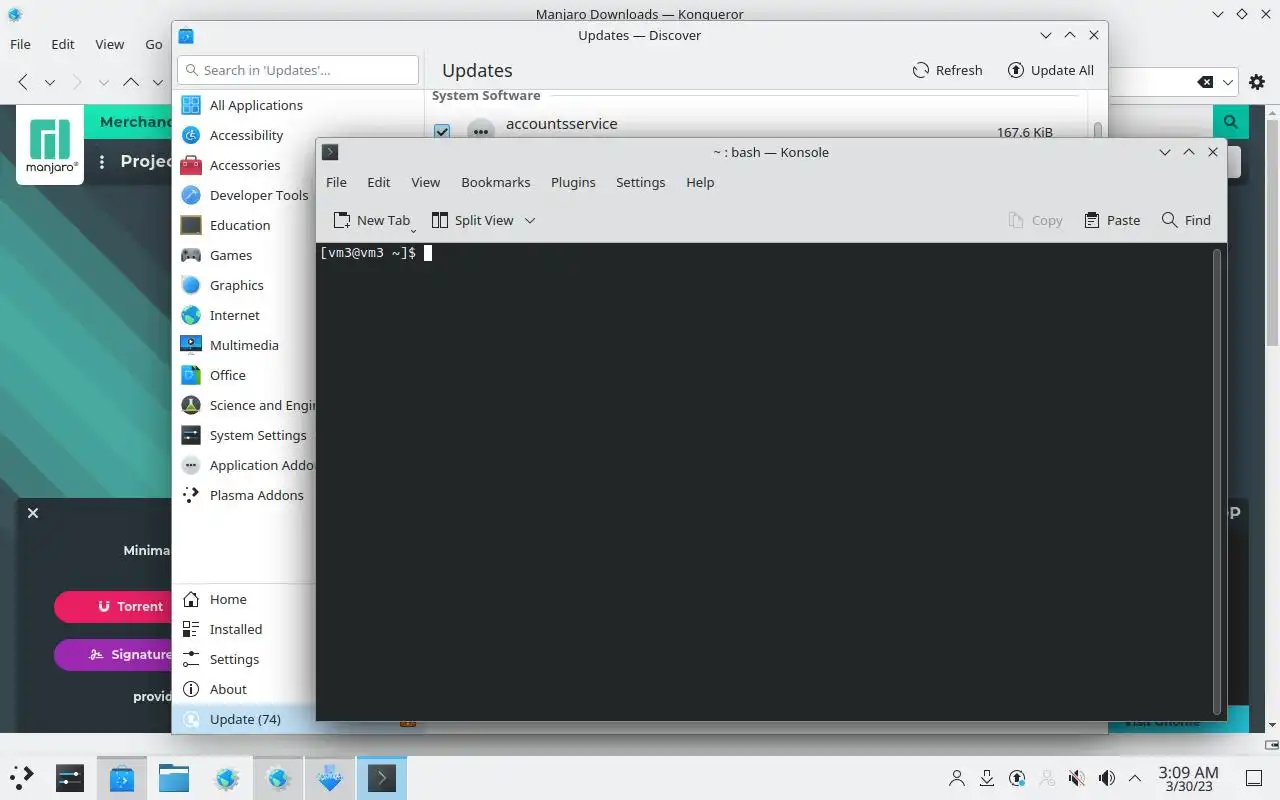Open the Konsole Settings menu
1280x800 pixels.
point(640,182)
